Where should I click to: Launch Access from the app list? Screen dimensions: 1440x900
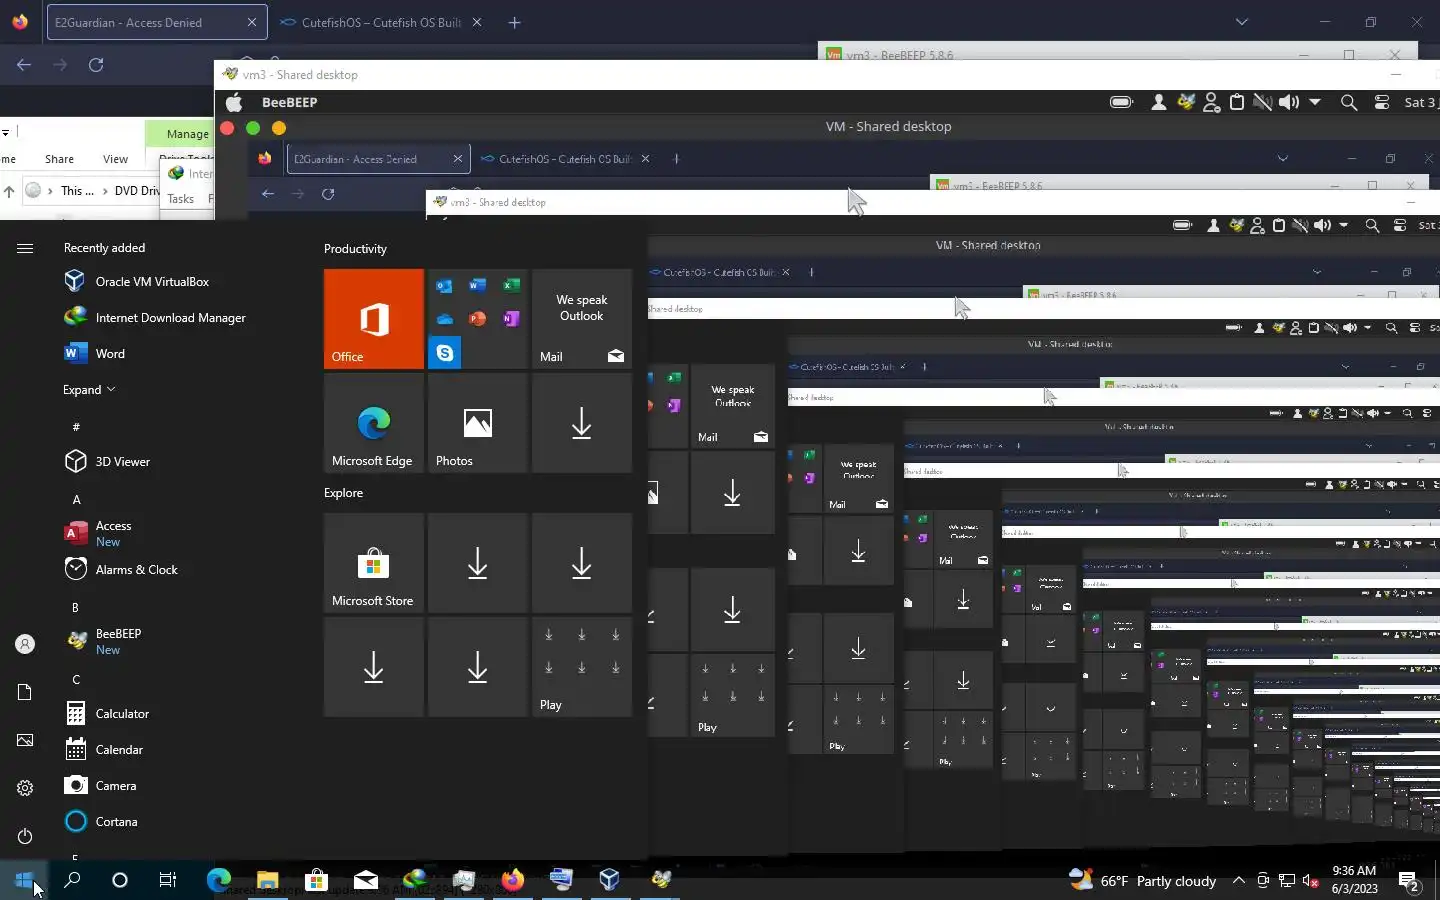click(98, 533)
